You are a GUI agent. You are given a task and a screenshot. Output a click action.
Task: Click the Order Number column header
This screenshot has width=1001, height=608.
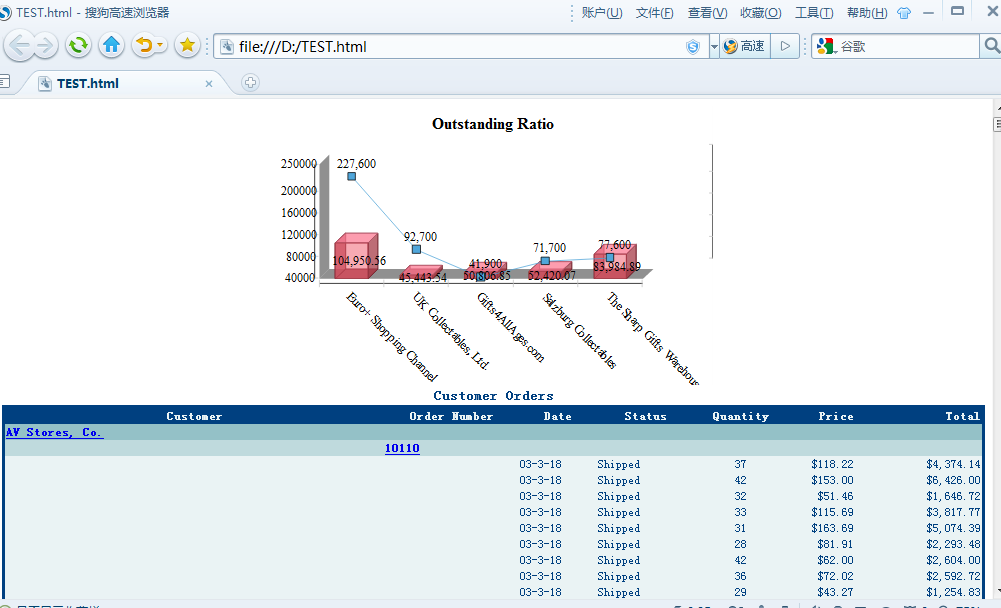tap(451, 416)
